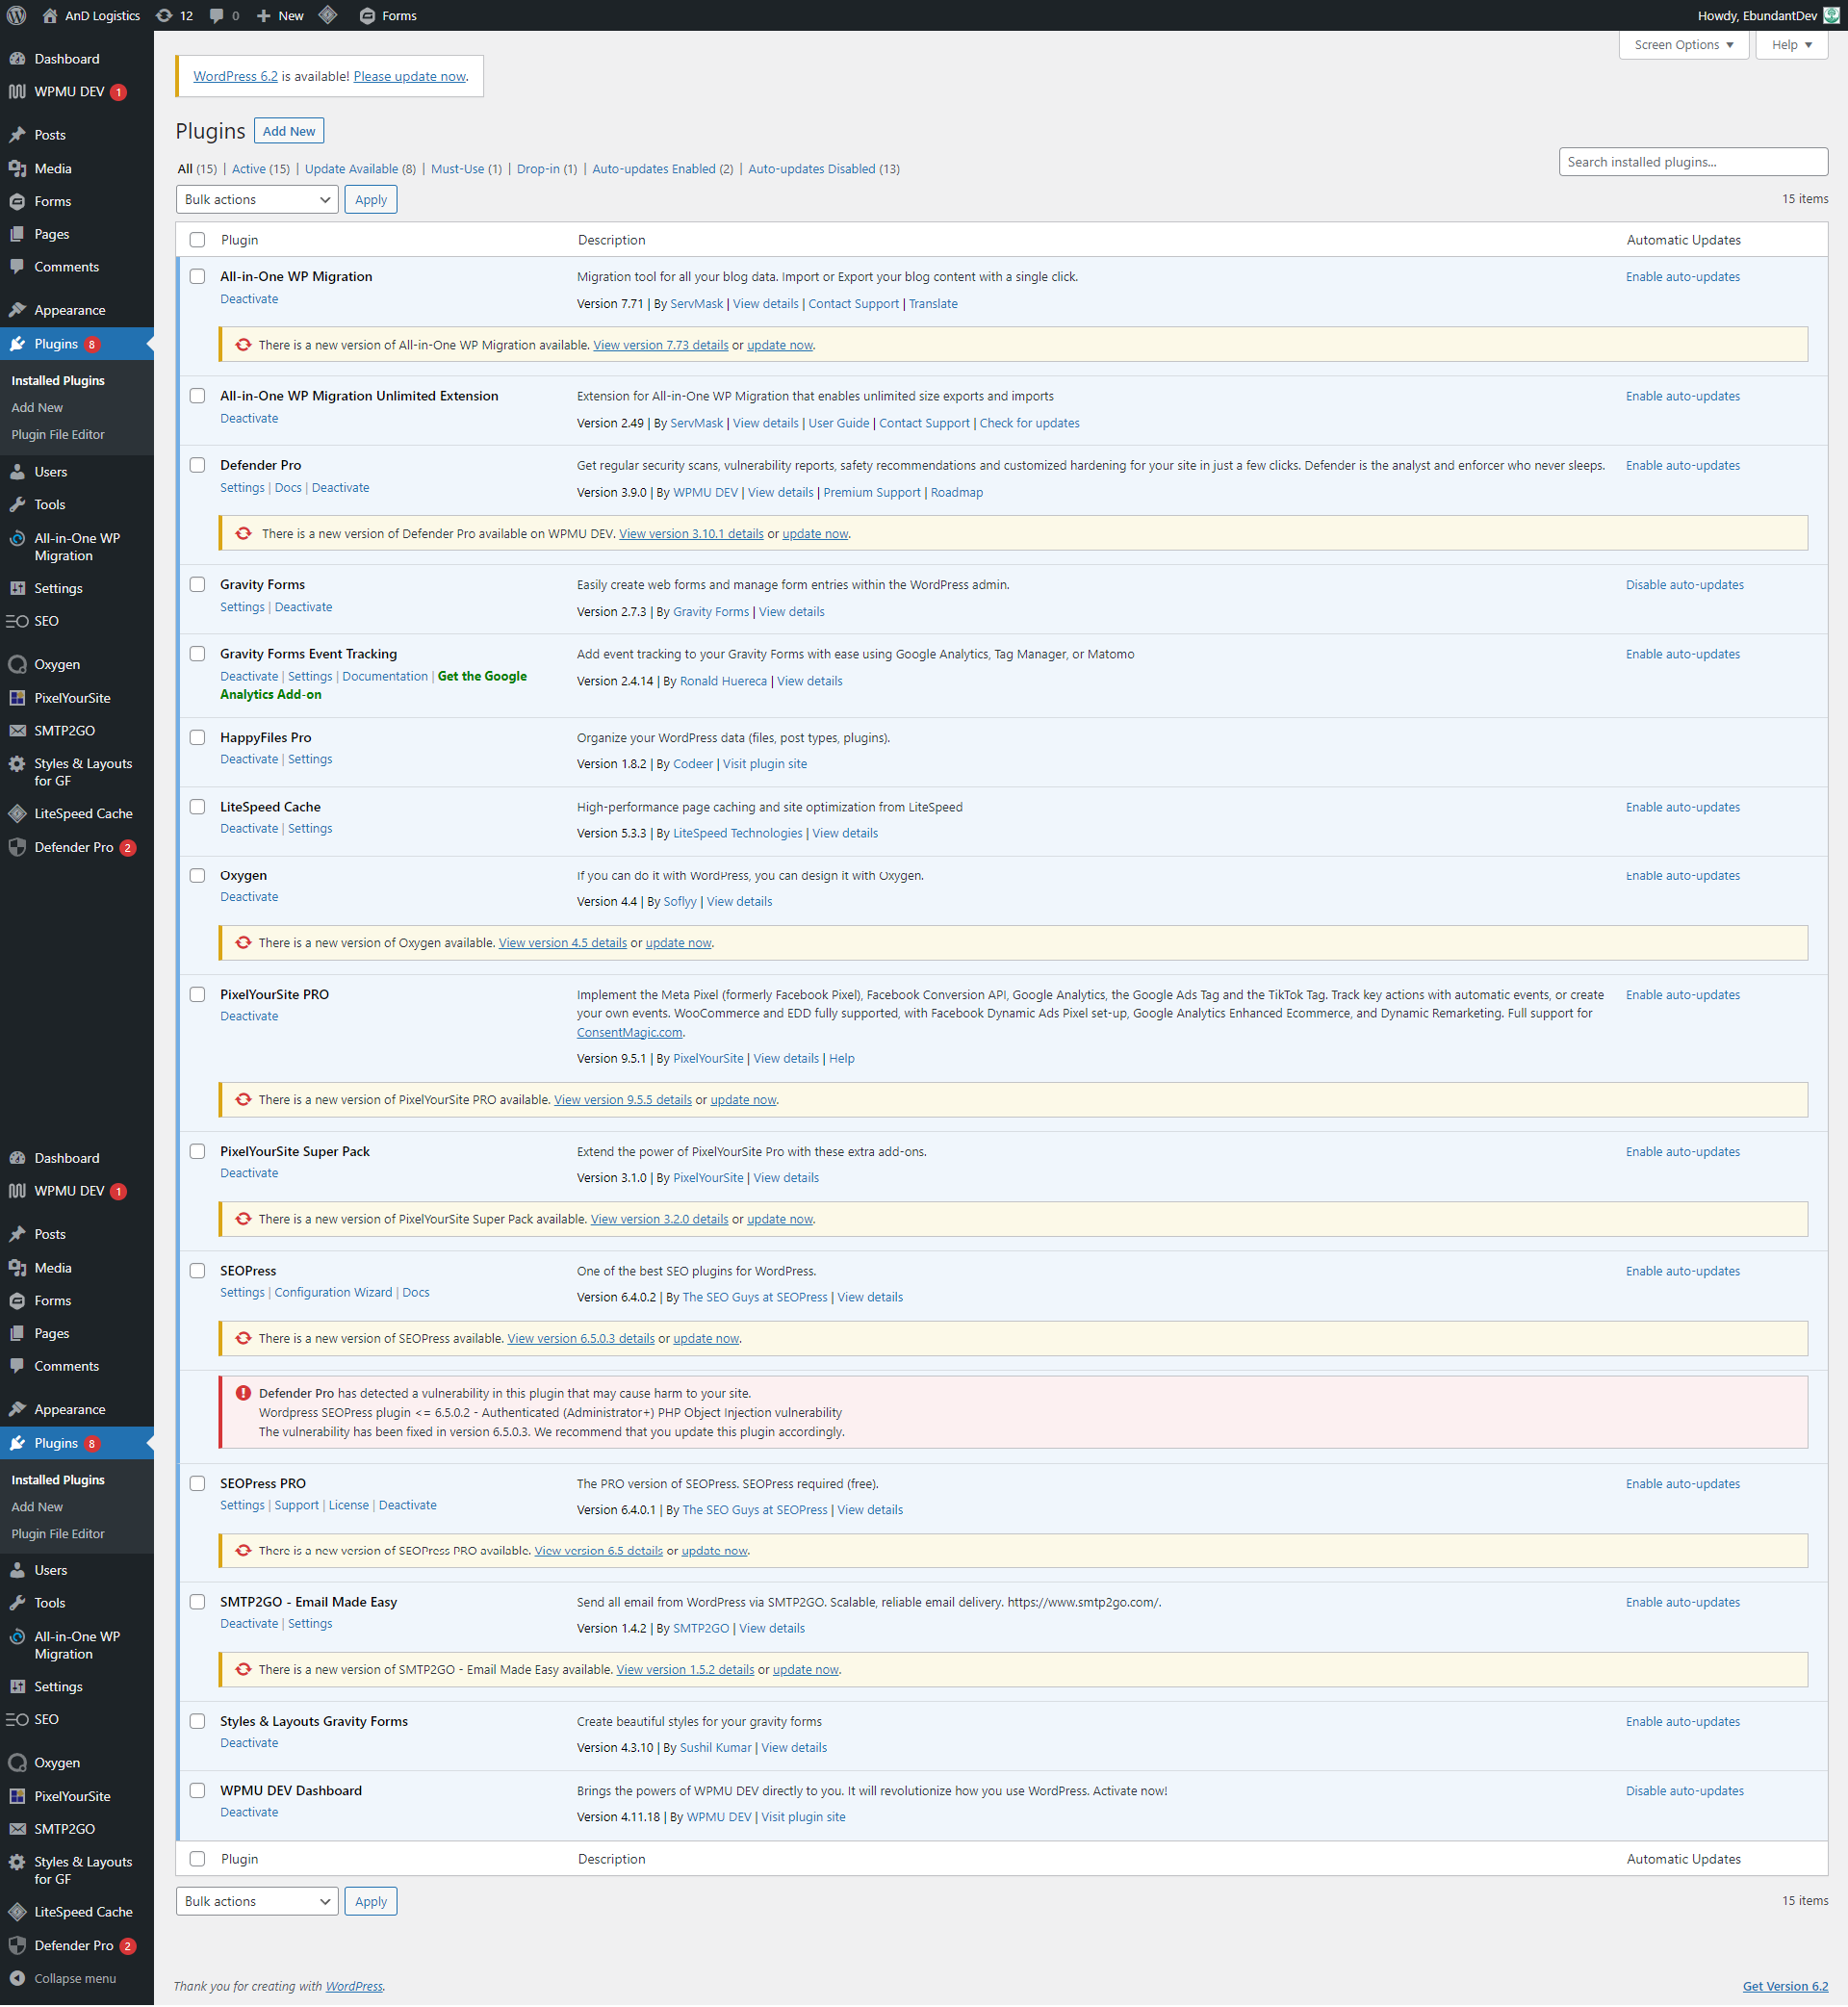Check the Defender Pro plugin checkbox
Screen dimensions: 1848x2007
click(198, 465)
